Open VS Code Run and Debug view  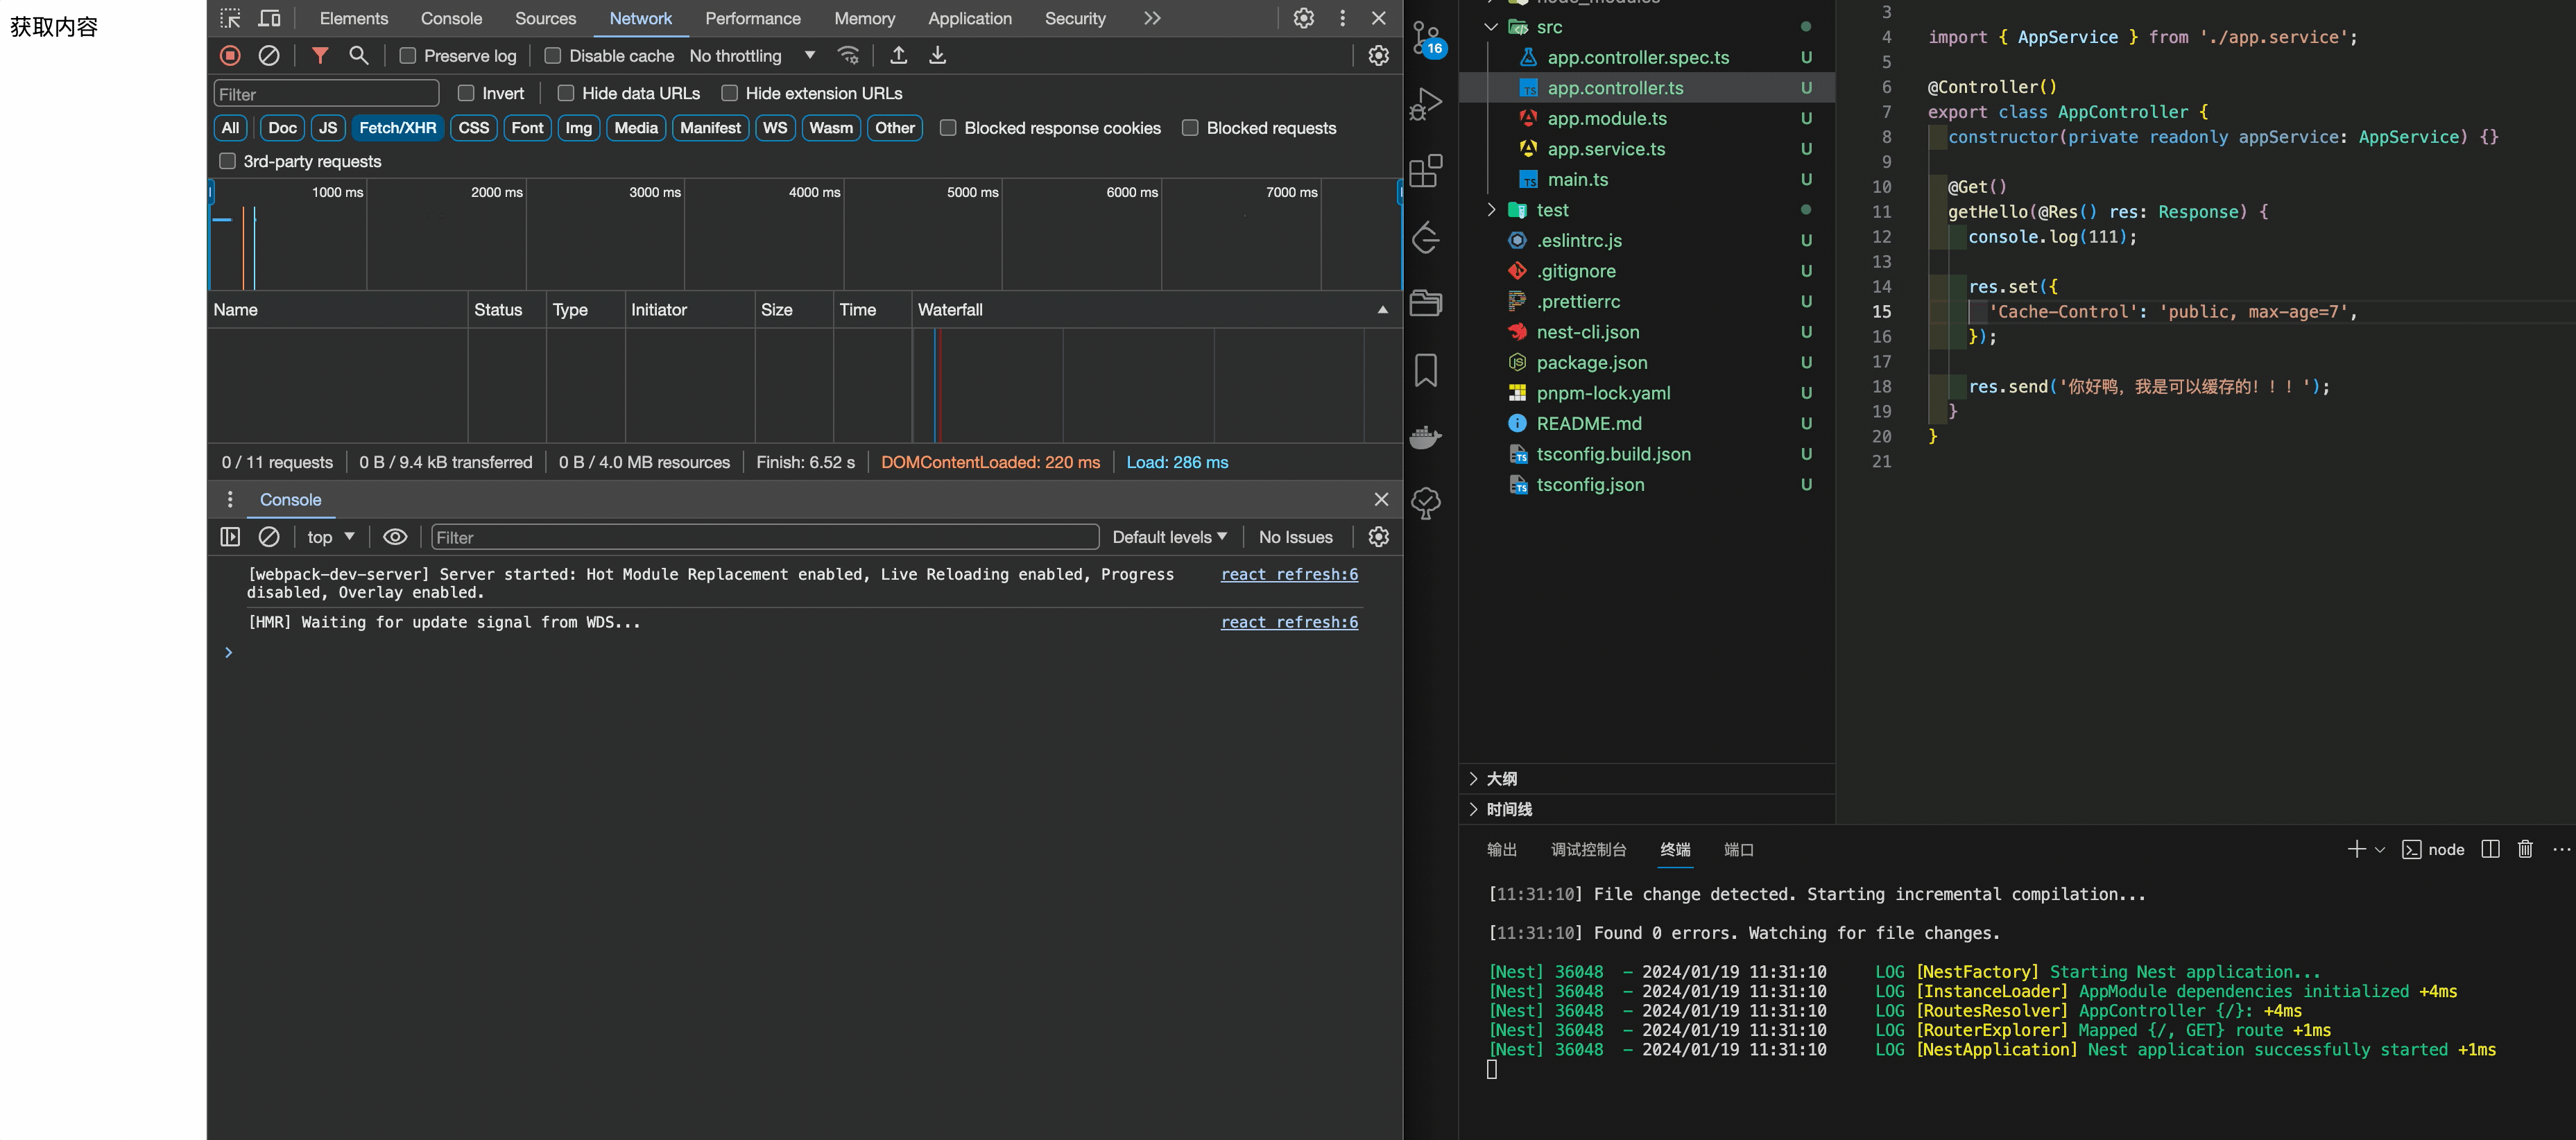(x=1426, y=104)
